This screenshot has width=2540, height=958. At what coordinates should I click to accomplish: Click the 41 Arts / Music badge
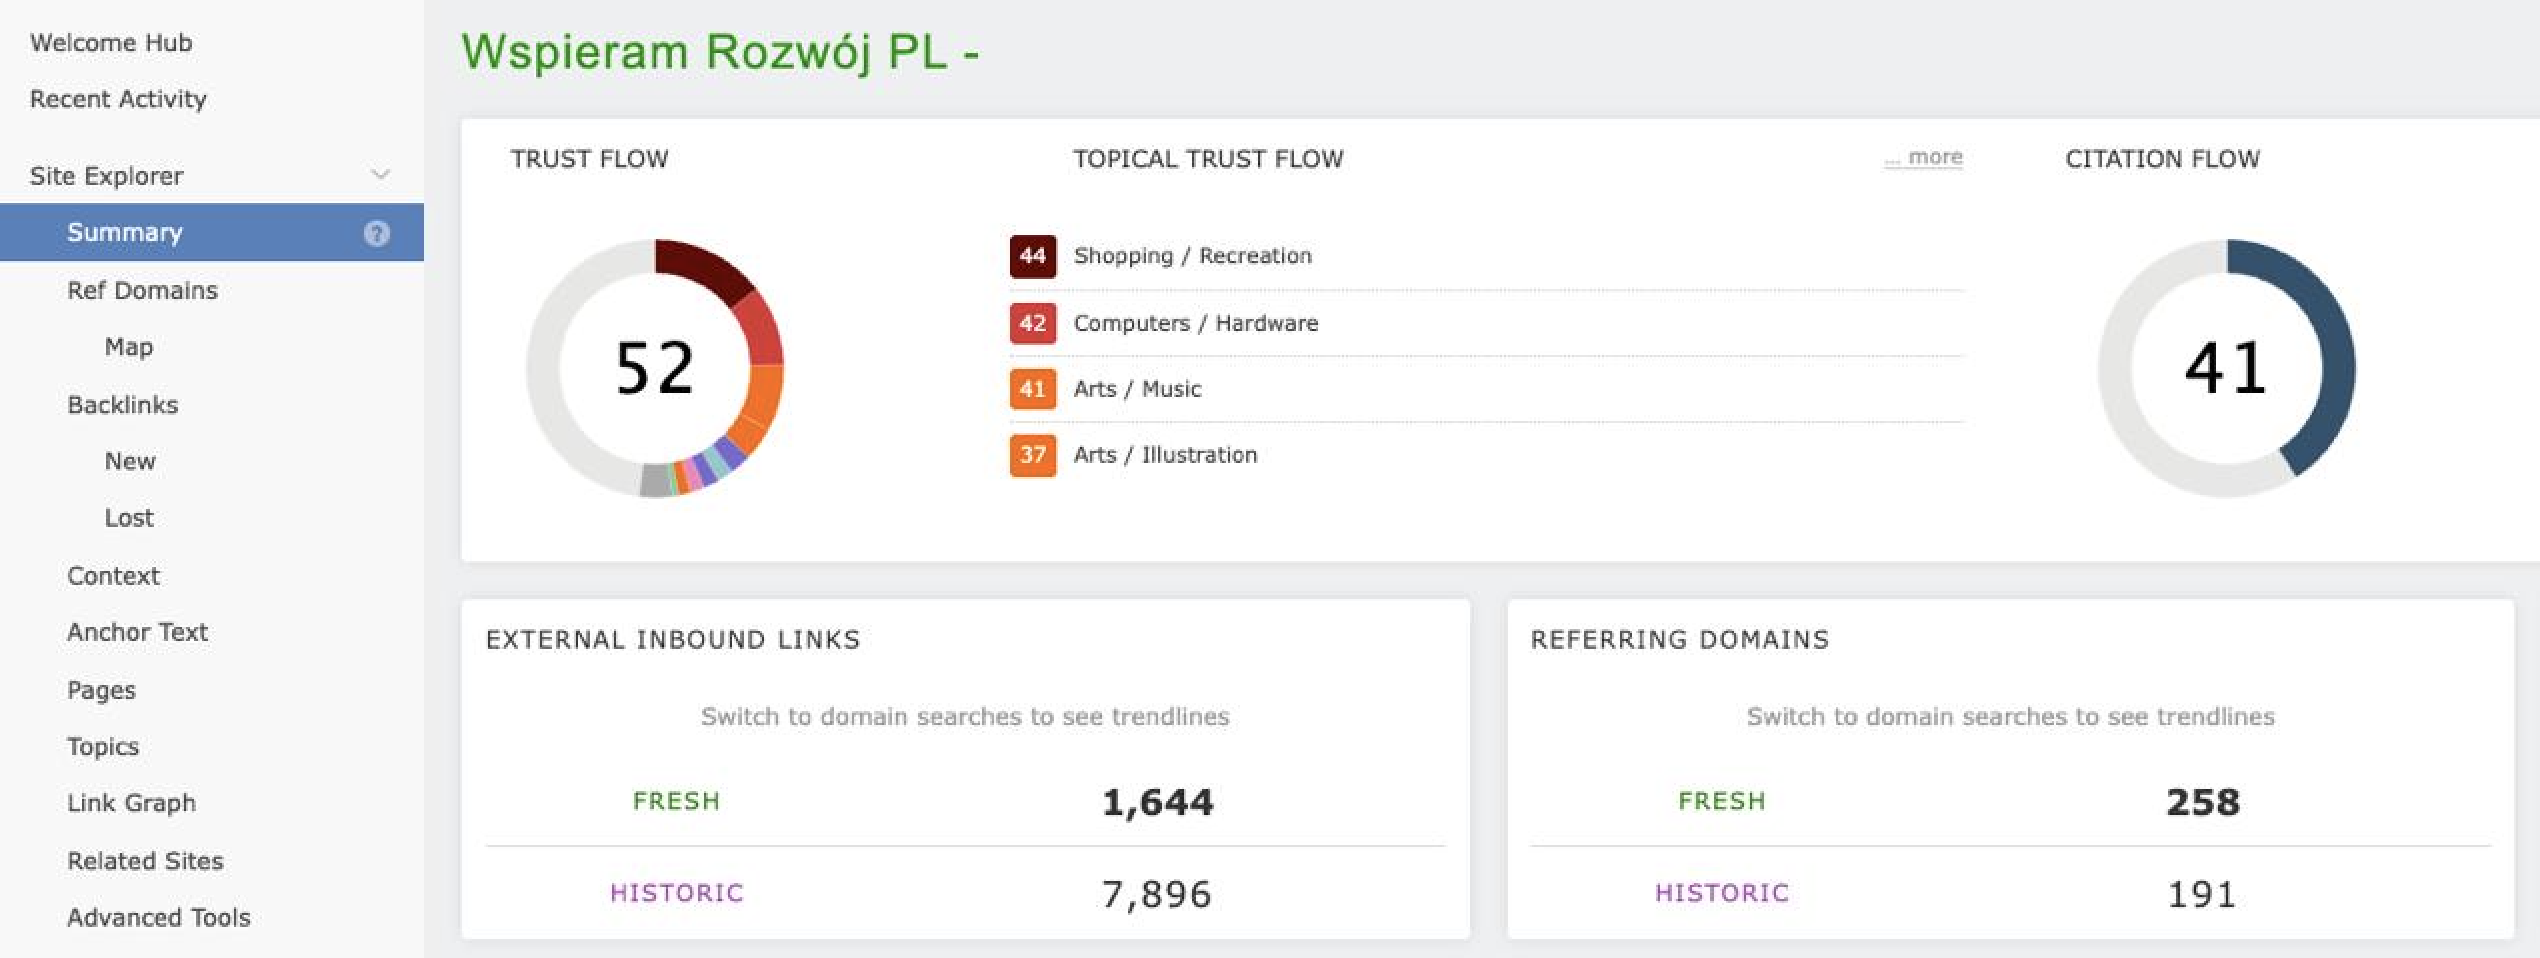point(1032,389)
